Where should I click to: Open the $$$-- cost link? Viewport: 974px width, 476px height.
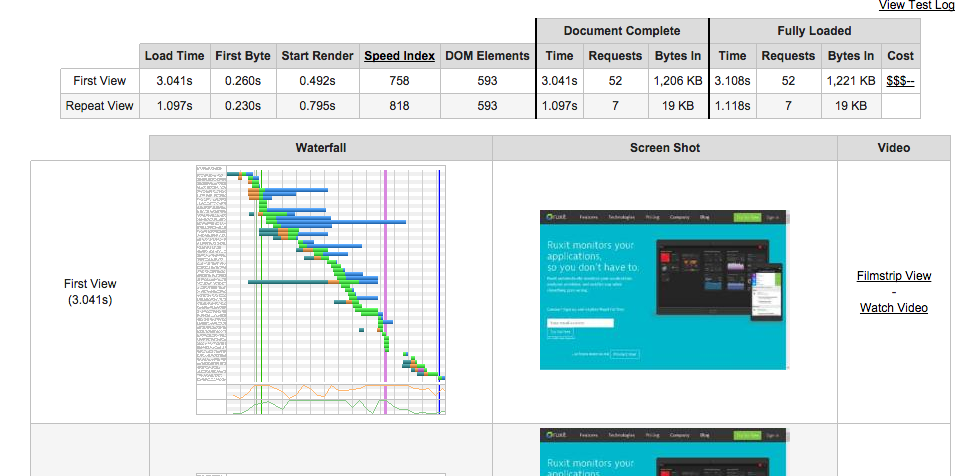(x=900, y=81)
